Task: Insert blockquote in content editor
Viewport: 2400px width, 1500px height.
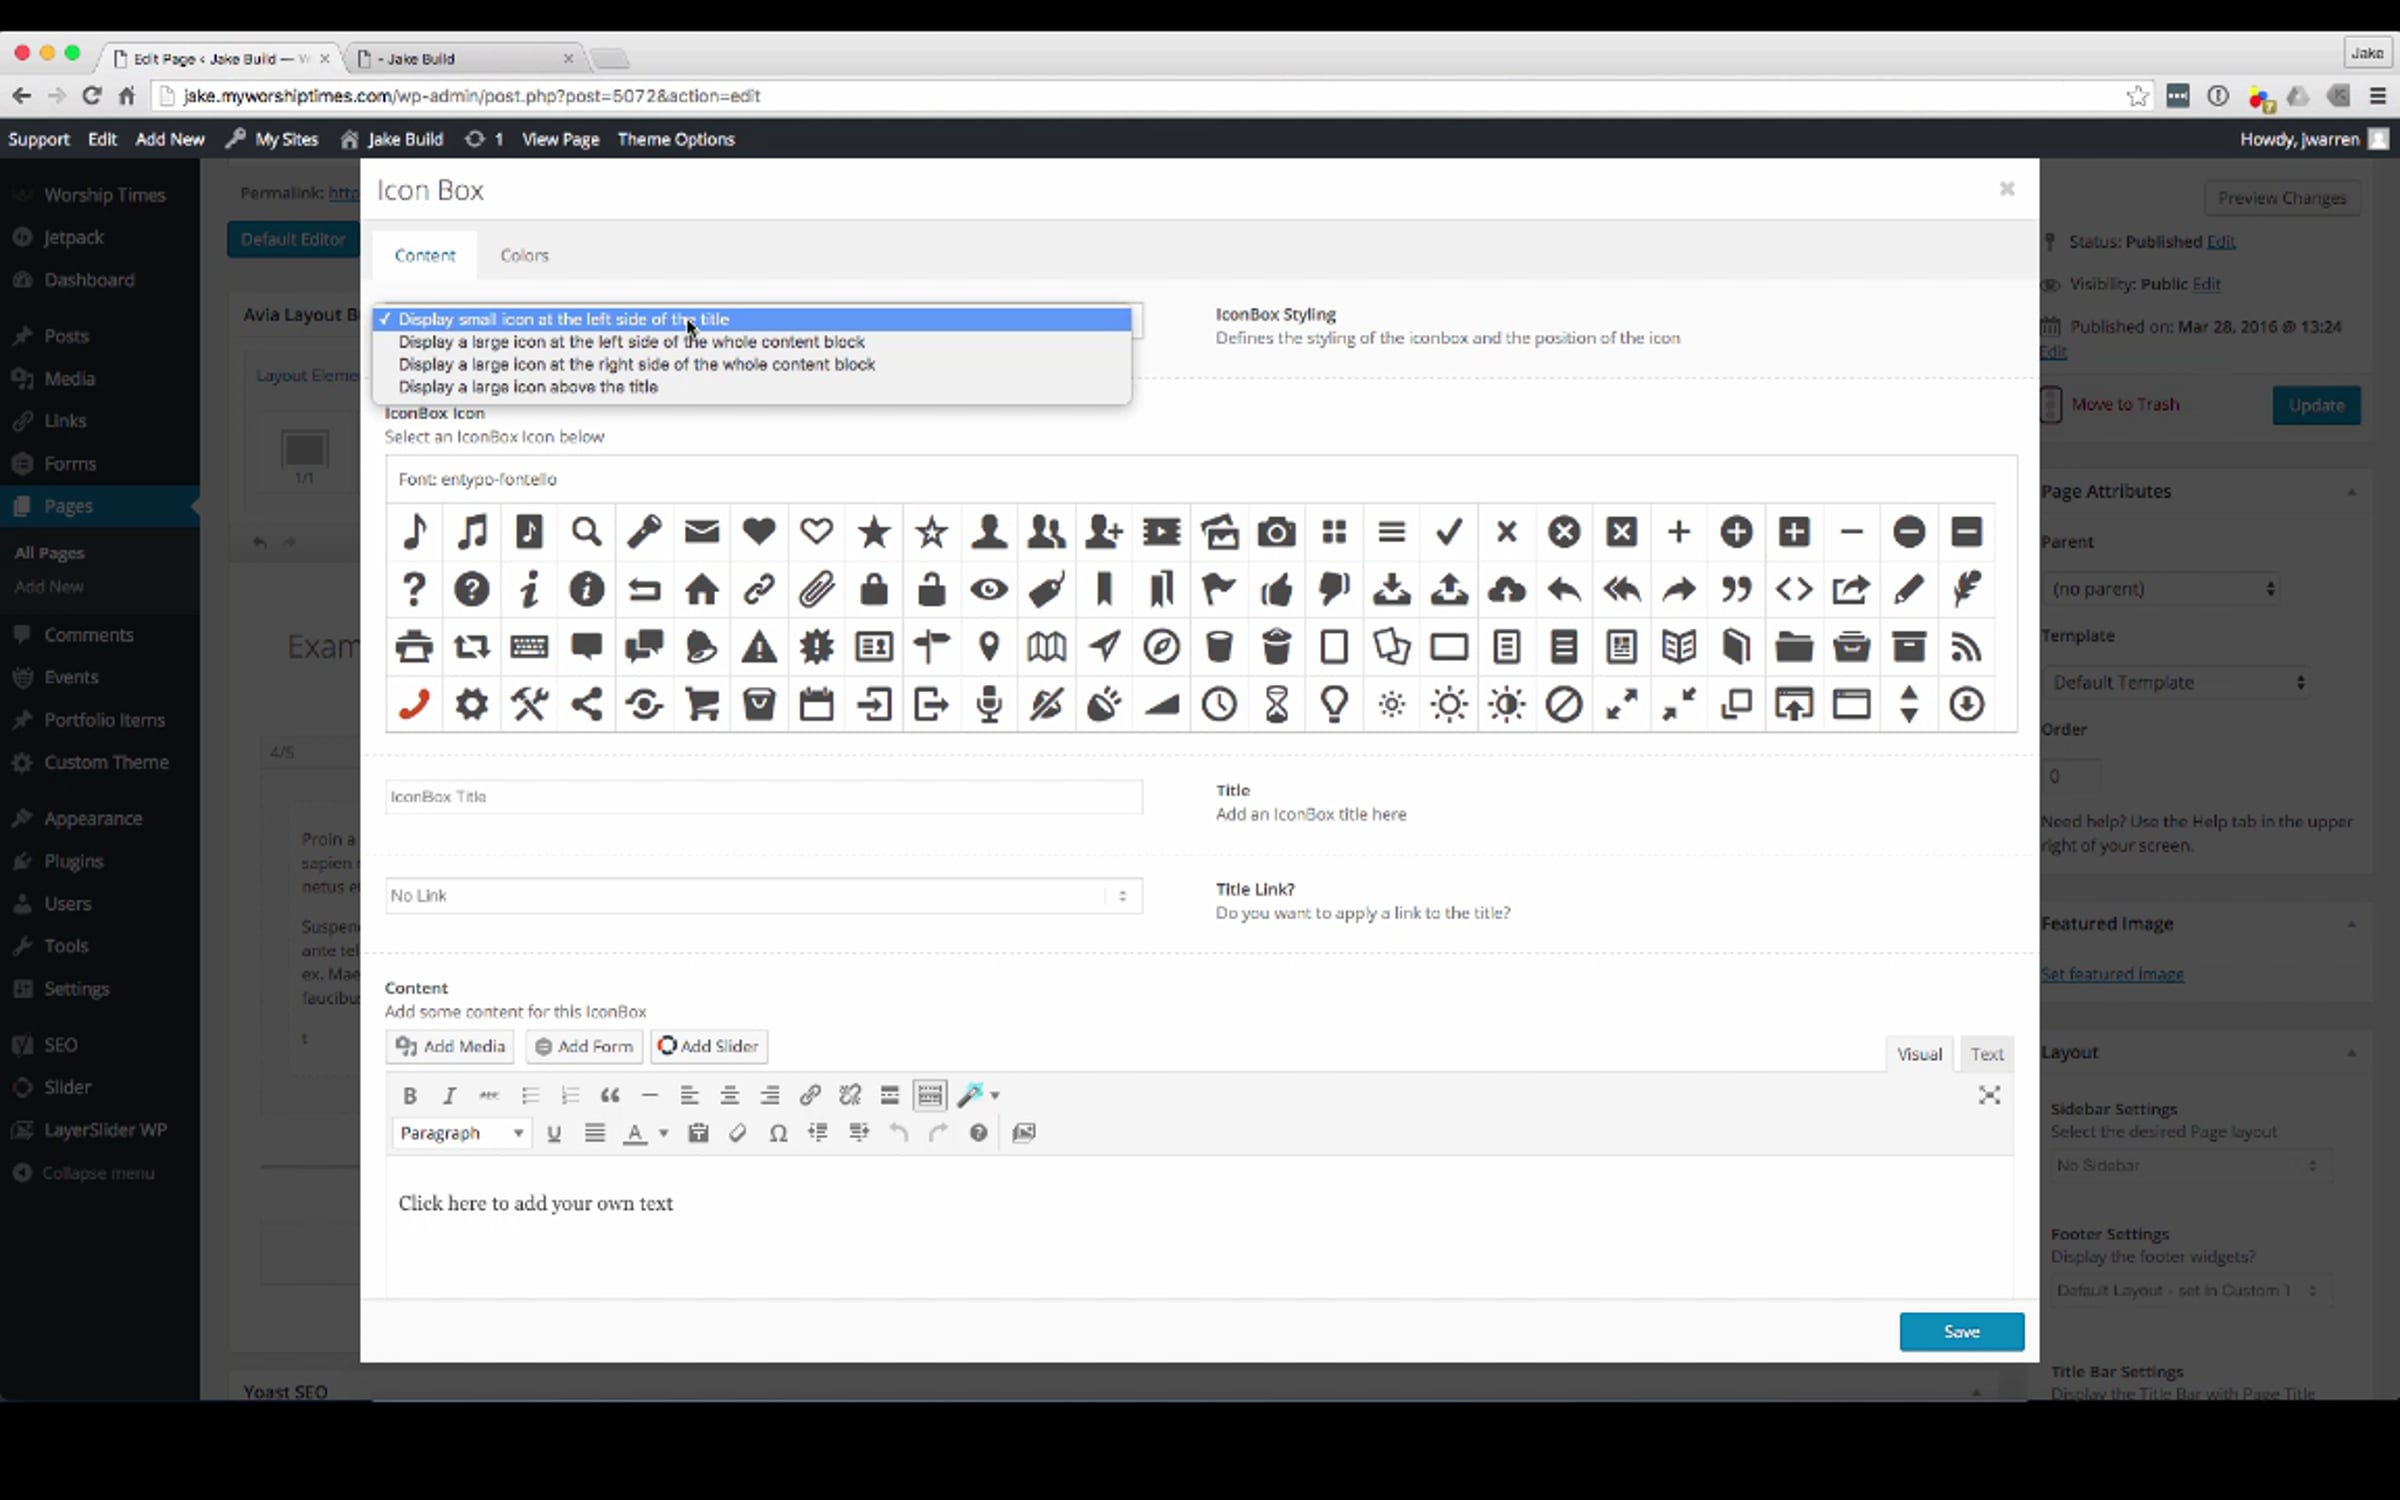Action: 610,1096
